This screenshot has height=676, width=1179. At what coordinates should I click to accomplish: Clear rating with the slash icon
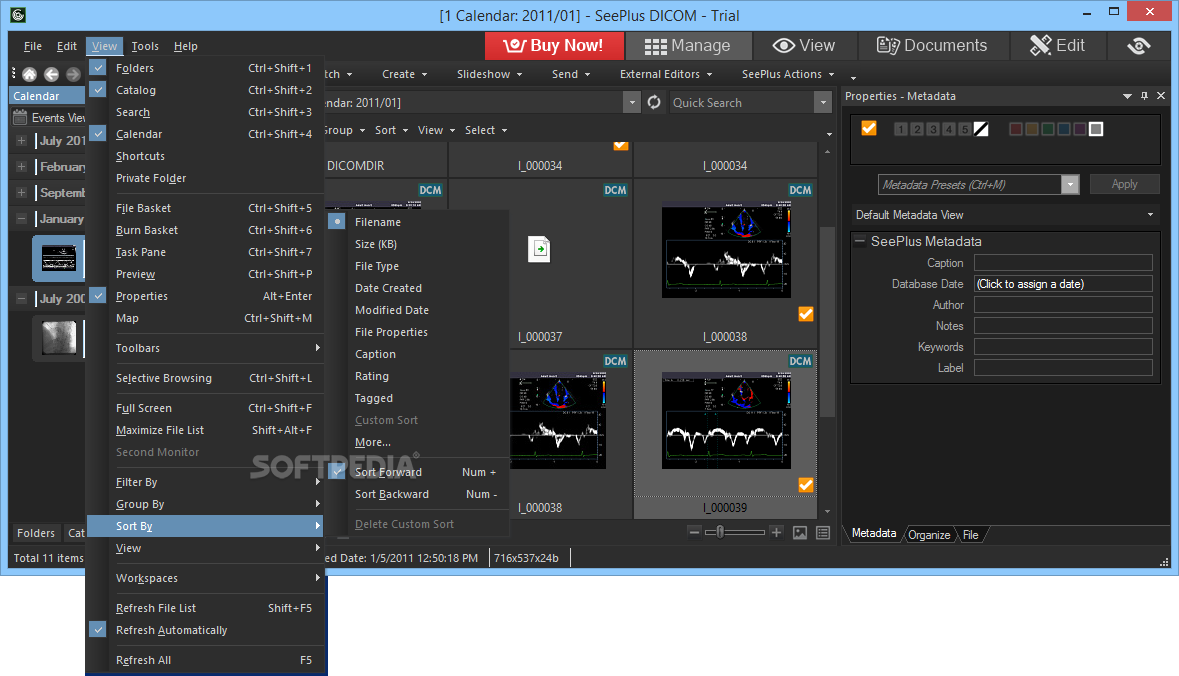(x=981, y=129)
